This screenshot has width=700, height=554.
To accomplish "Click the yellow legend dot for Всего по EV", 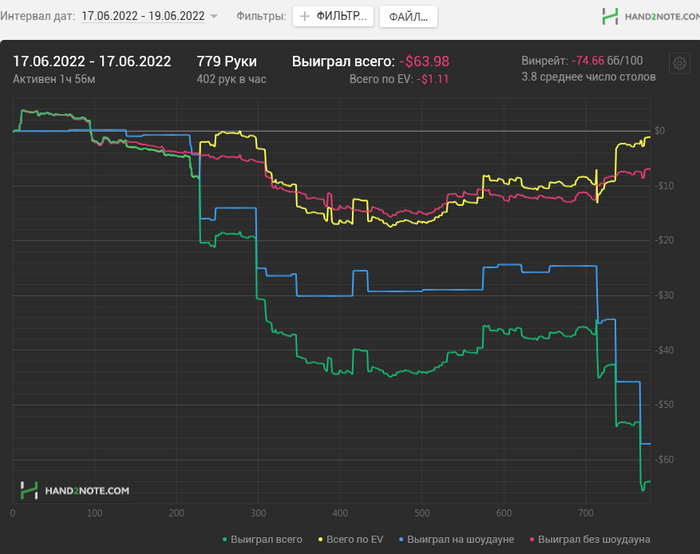I will [x=320, y=540].
